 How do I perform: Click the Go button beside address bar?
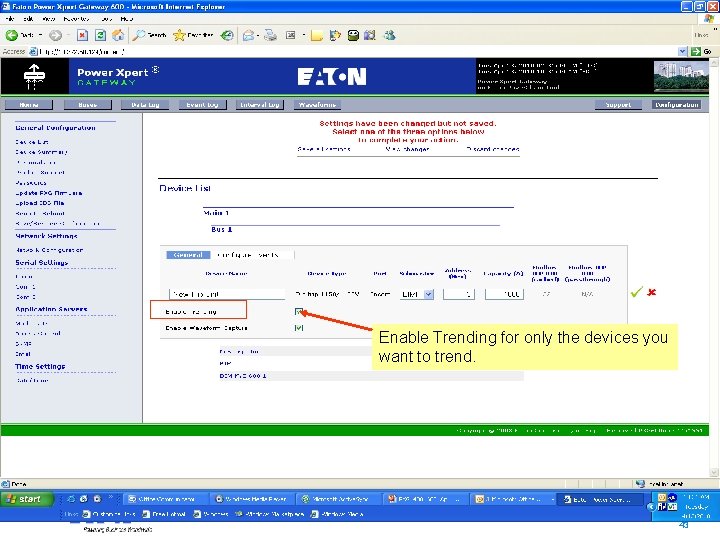[x=702, y=51]
